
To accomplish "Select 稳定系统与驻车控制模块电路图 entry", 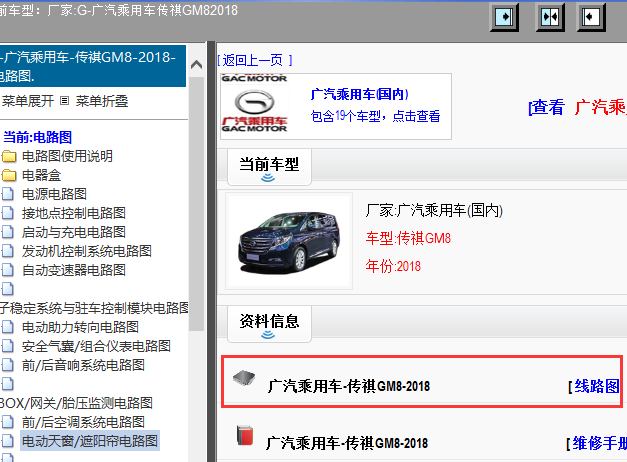I will click(94, 308).
